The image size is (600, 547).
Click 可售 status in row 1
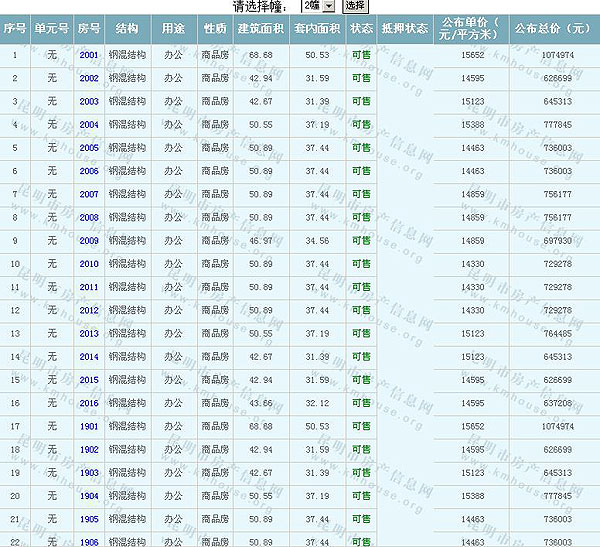tap(361, 54)
